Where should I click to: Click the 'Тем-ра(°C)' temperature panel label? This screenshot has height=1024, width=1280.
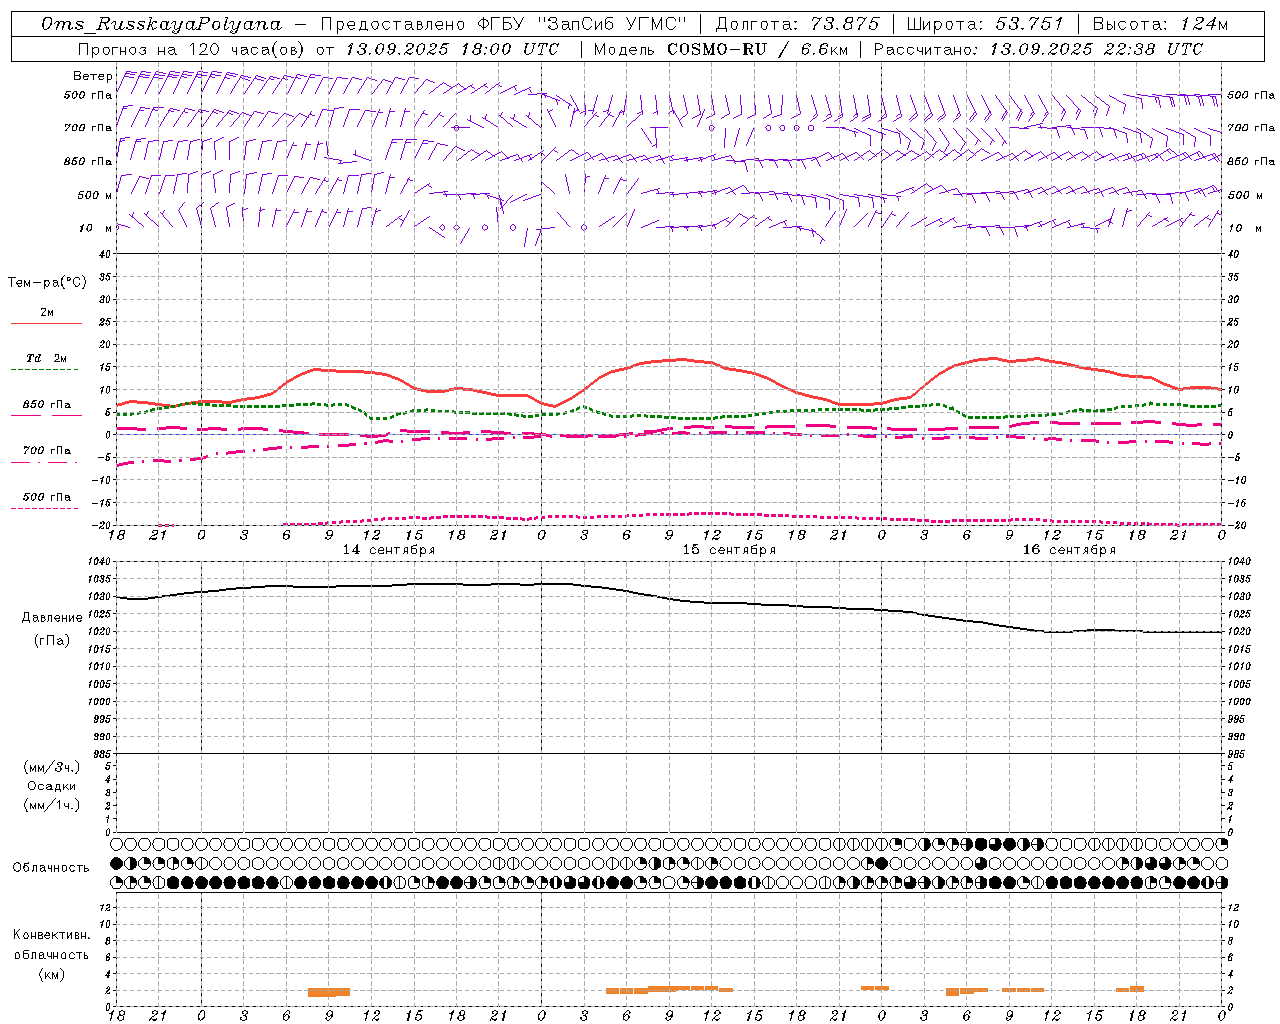[47, 283]
